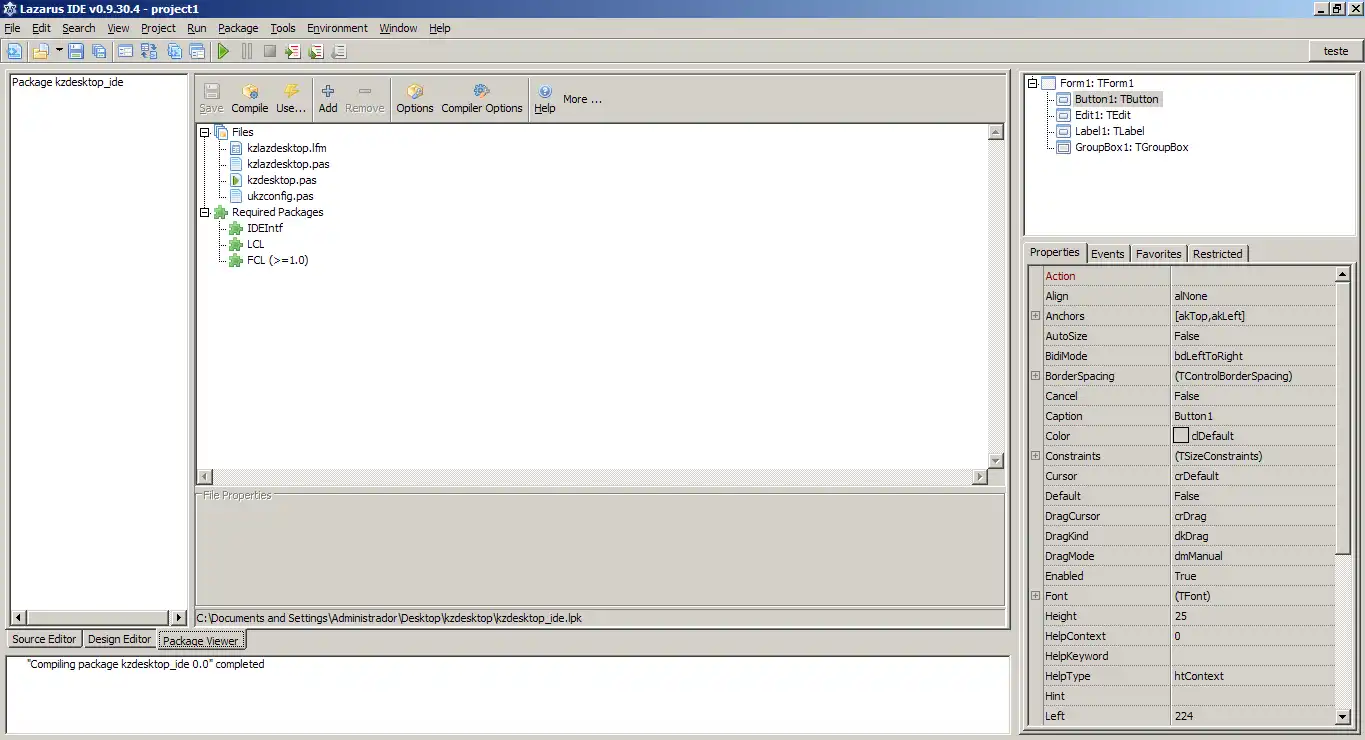
Task: Click the blue floppy Save icon in the main toolbar
Action: click(76, 51)
